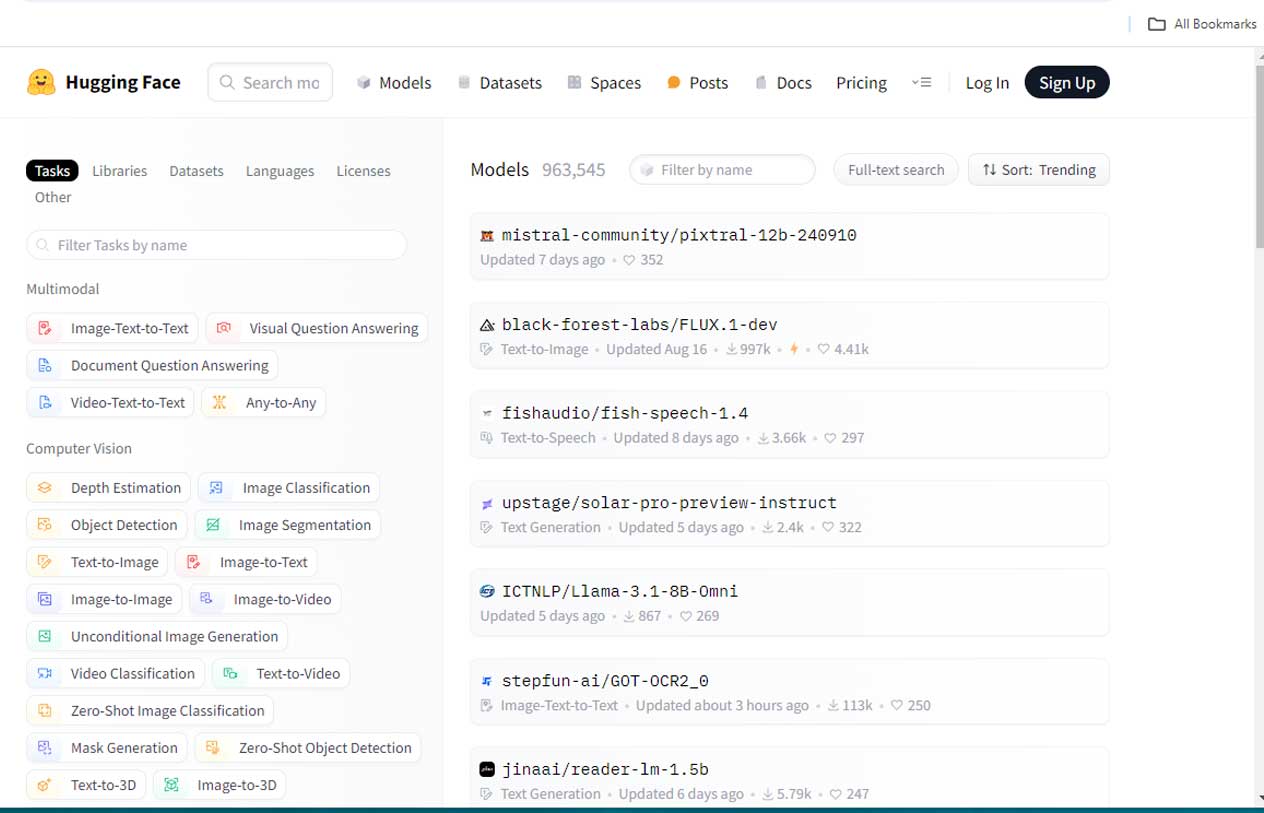Click the Image-to-Image icon

pos(45,599)
